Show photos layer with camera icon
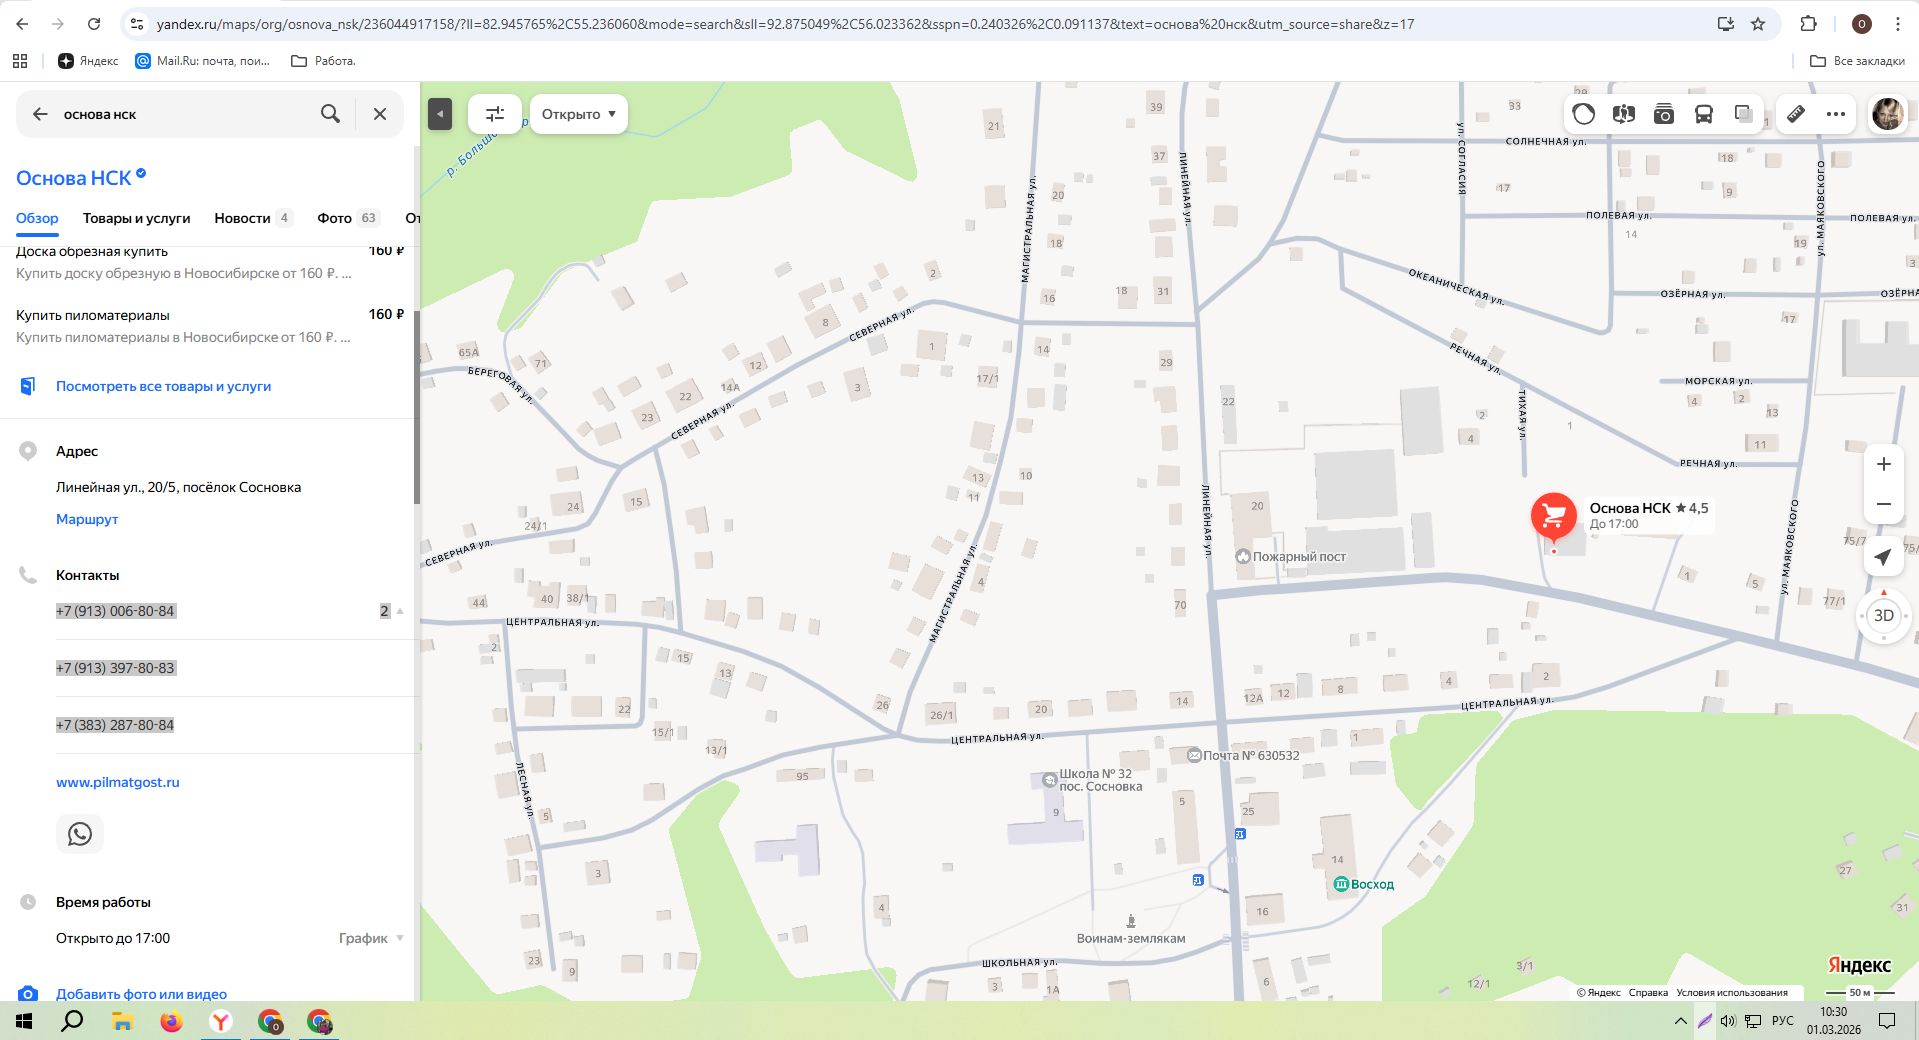The image size is (1919, 1040). click(x=1663, y=114)
